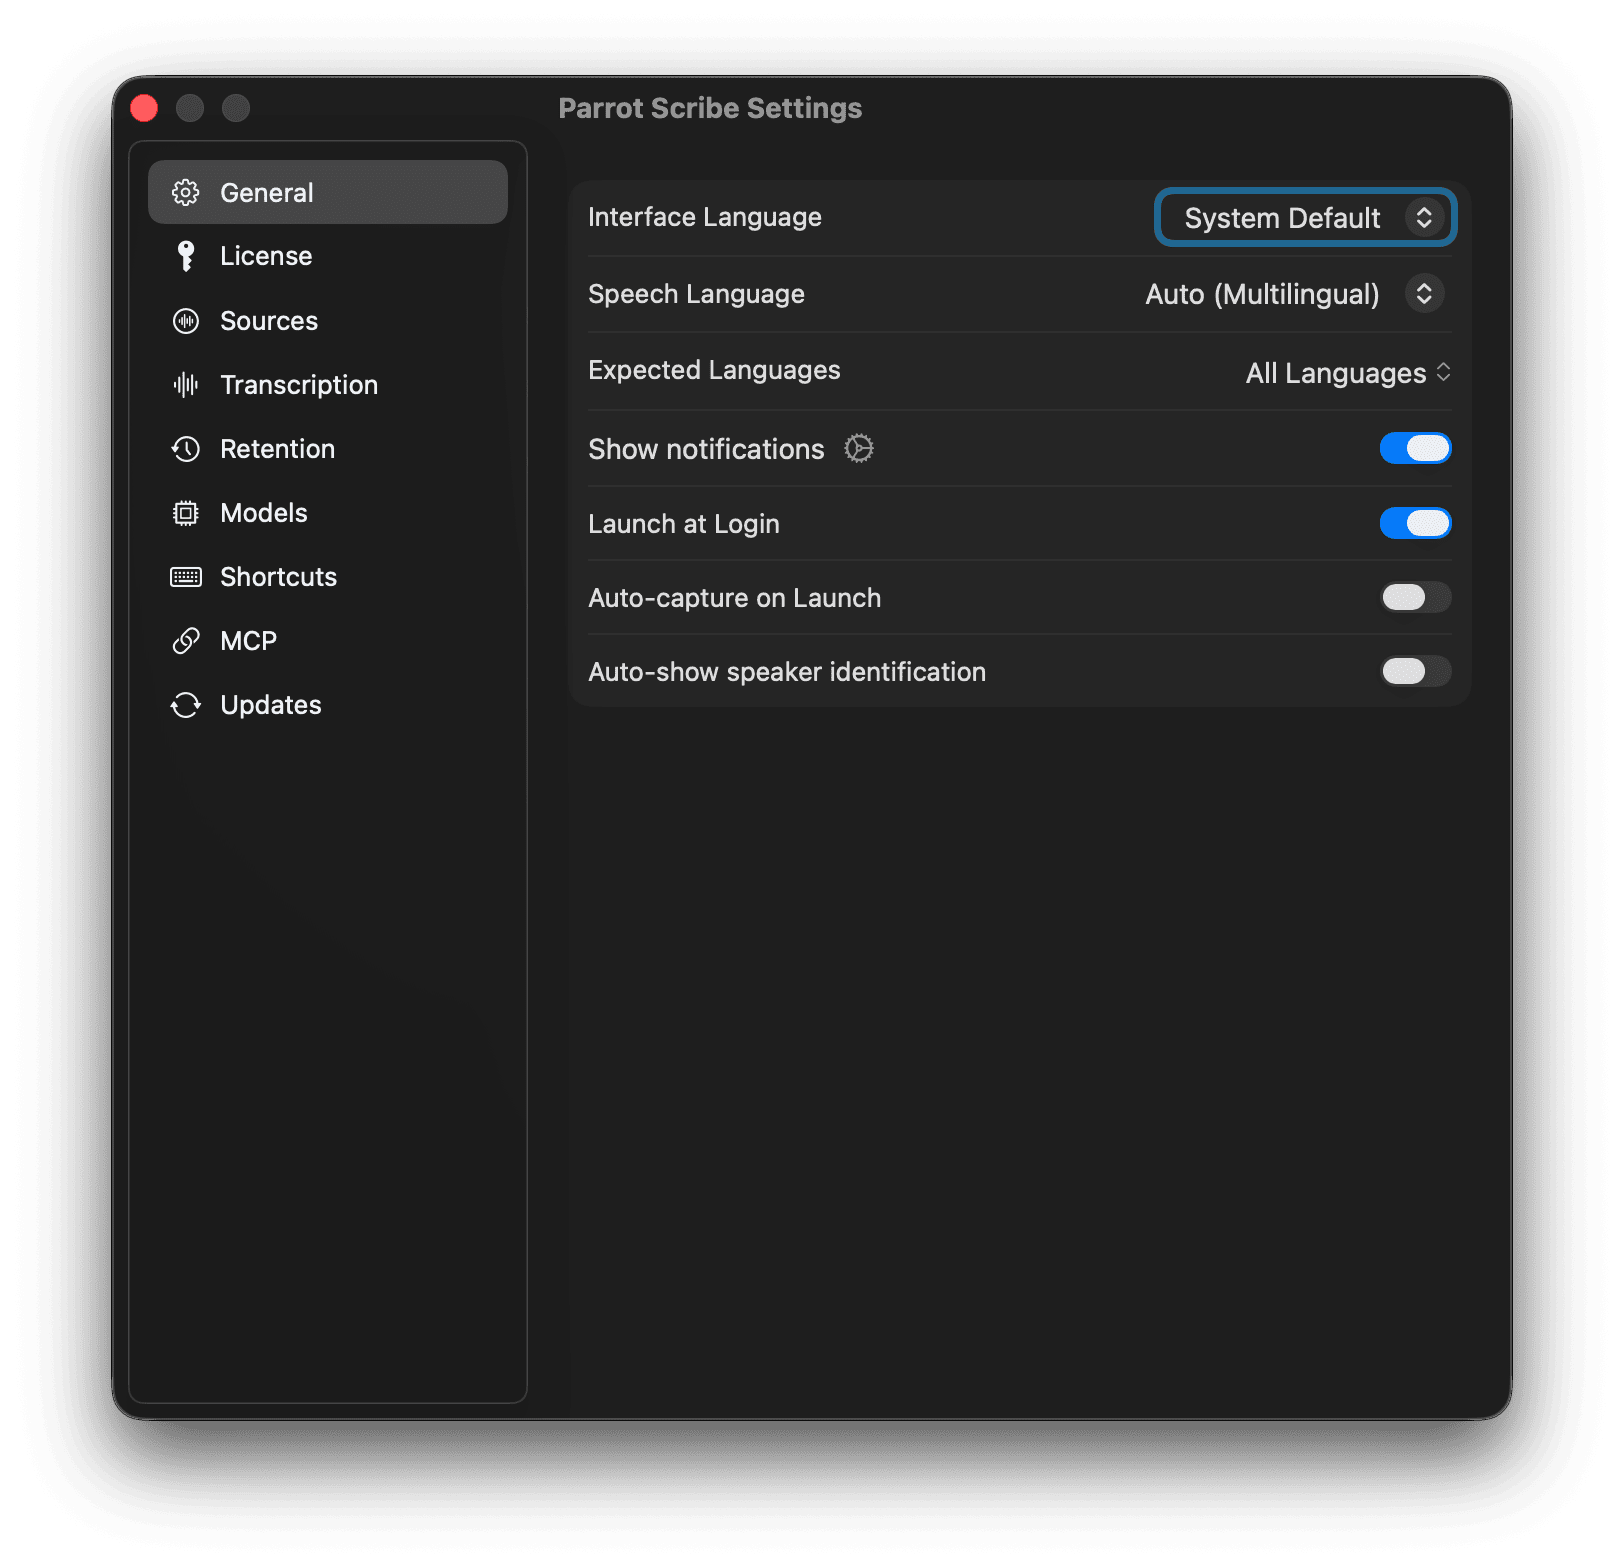Viewport: 1624px width, 1568px height.
Task: Turn off Launch at Login
Action: click(1415, 523)
